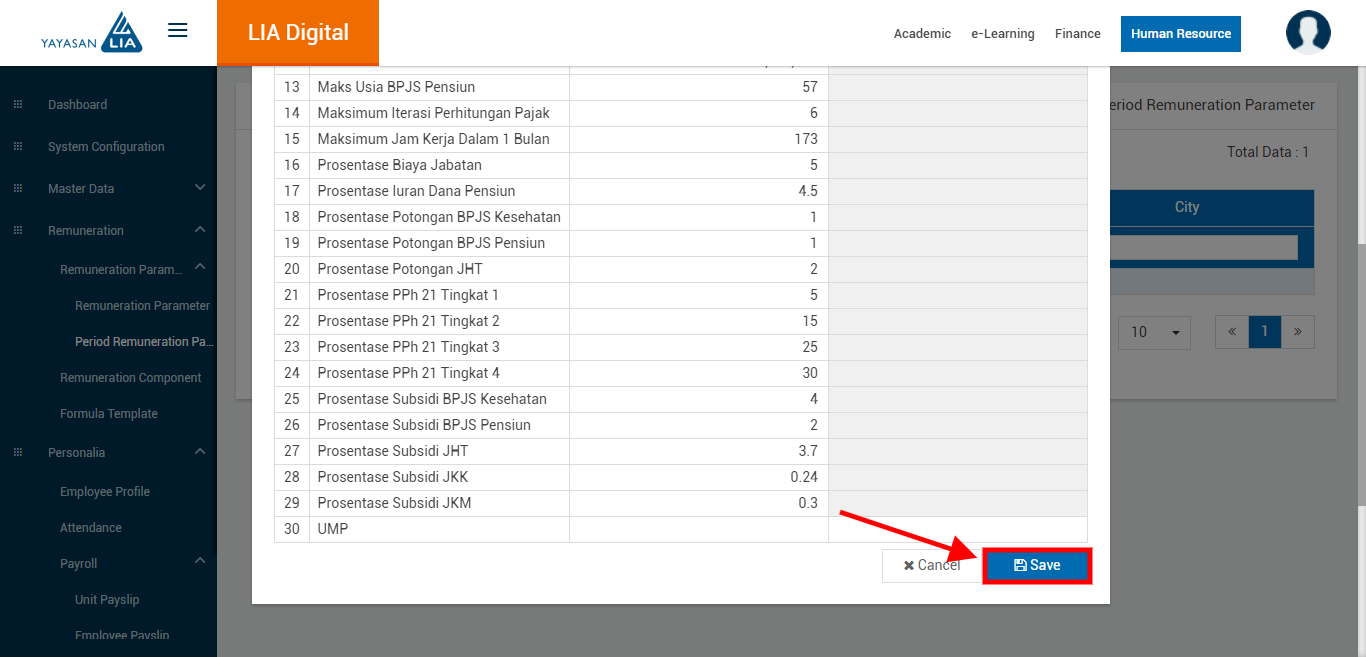Open Remuneration Component in sidebar

[x=131, y=378]
